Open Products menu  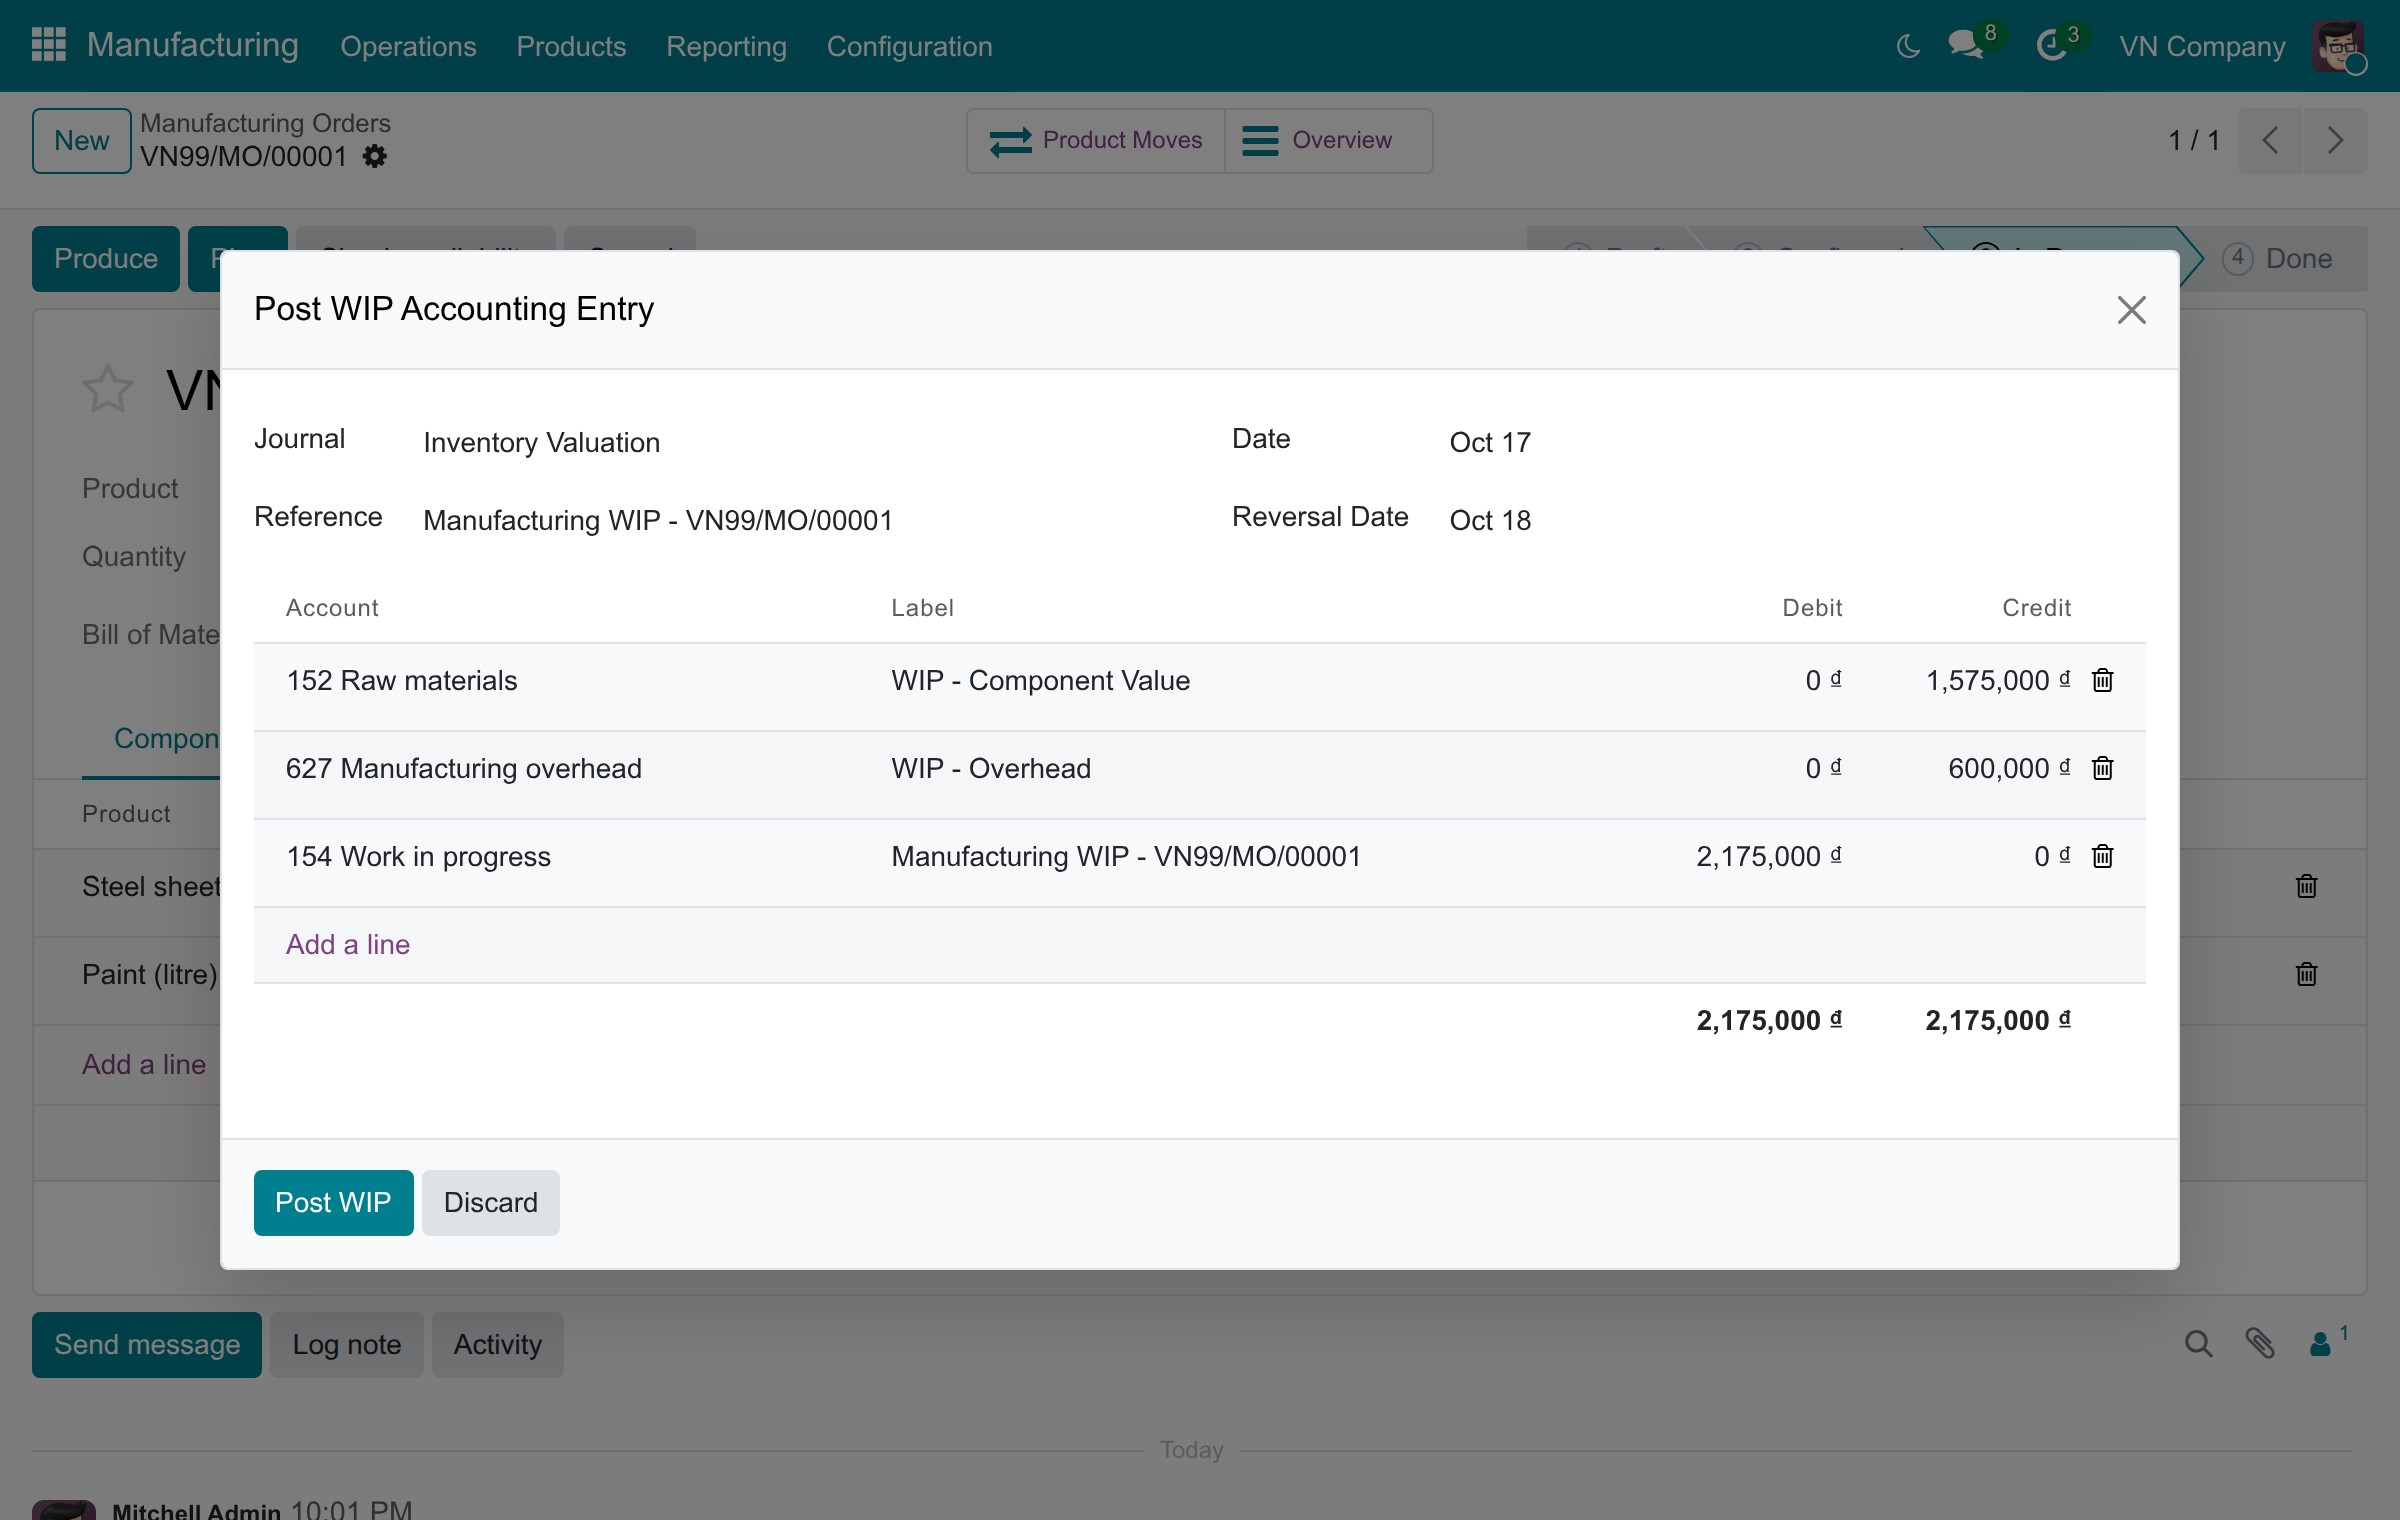click(x=571, y=46)
